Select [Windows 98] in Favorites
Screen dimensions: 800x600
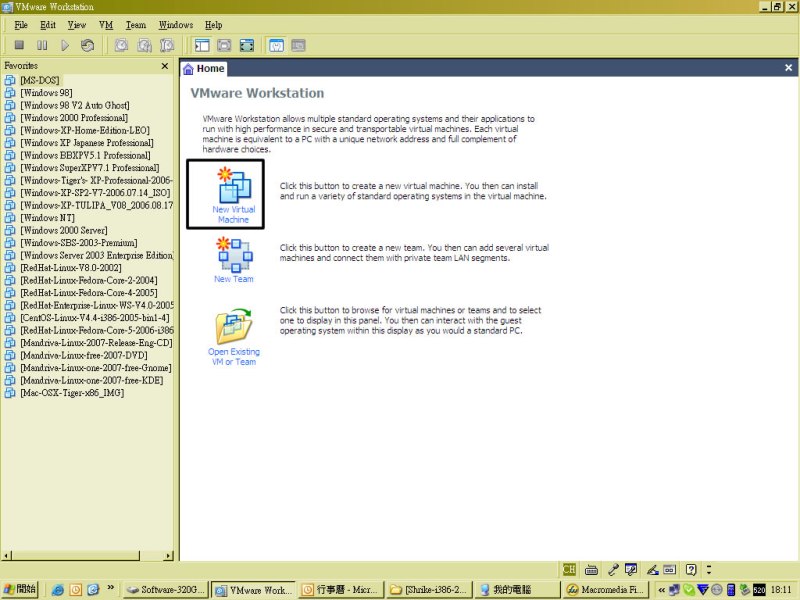[x=46, y=93]
